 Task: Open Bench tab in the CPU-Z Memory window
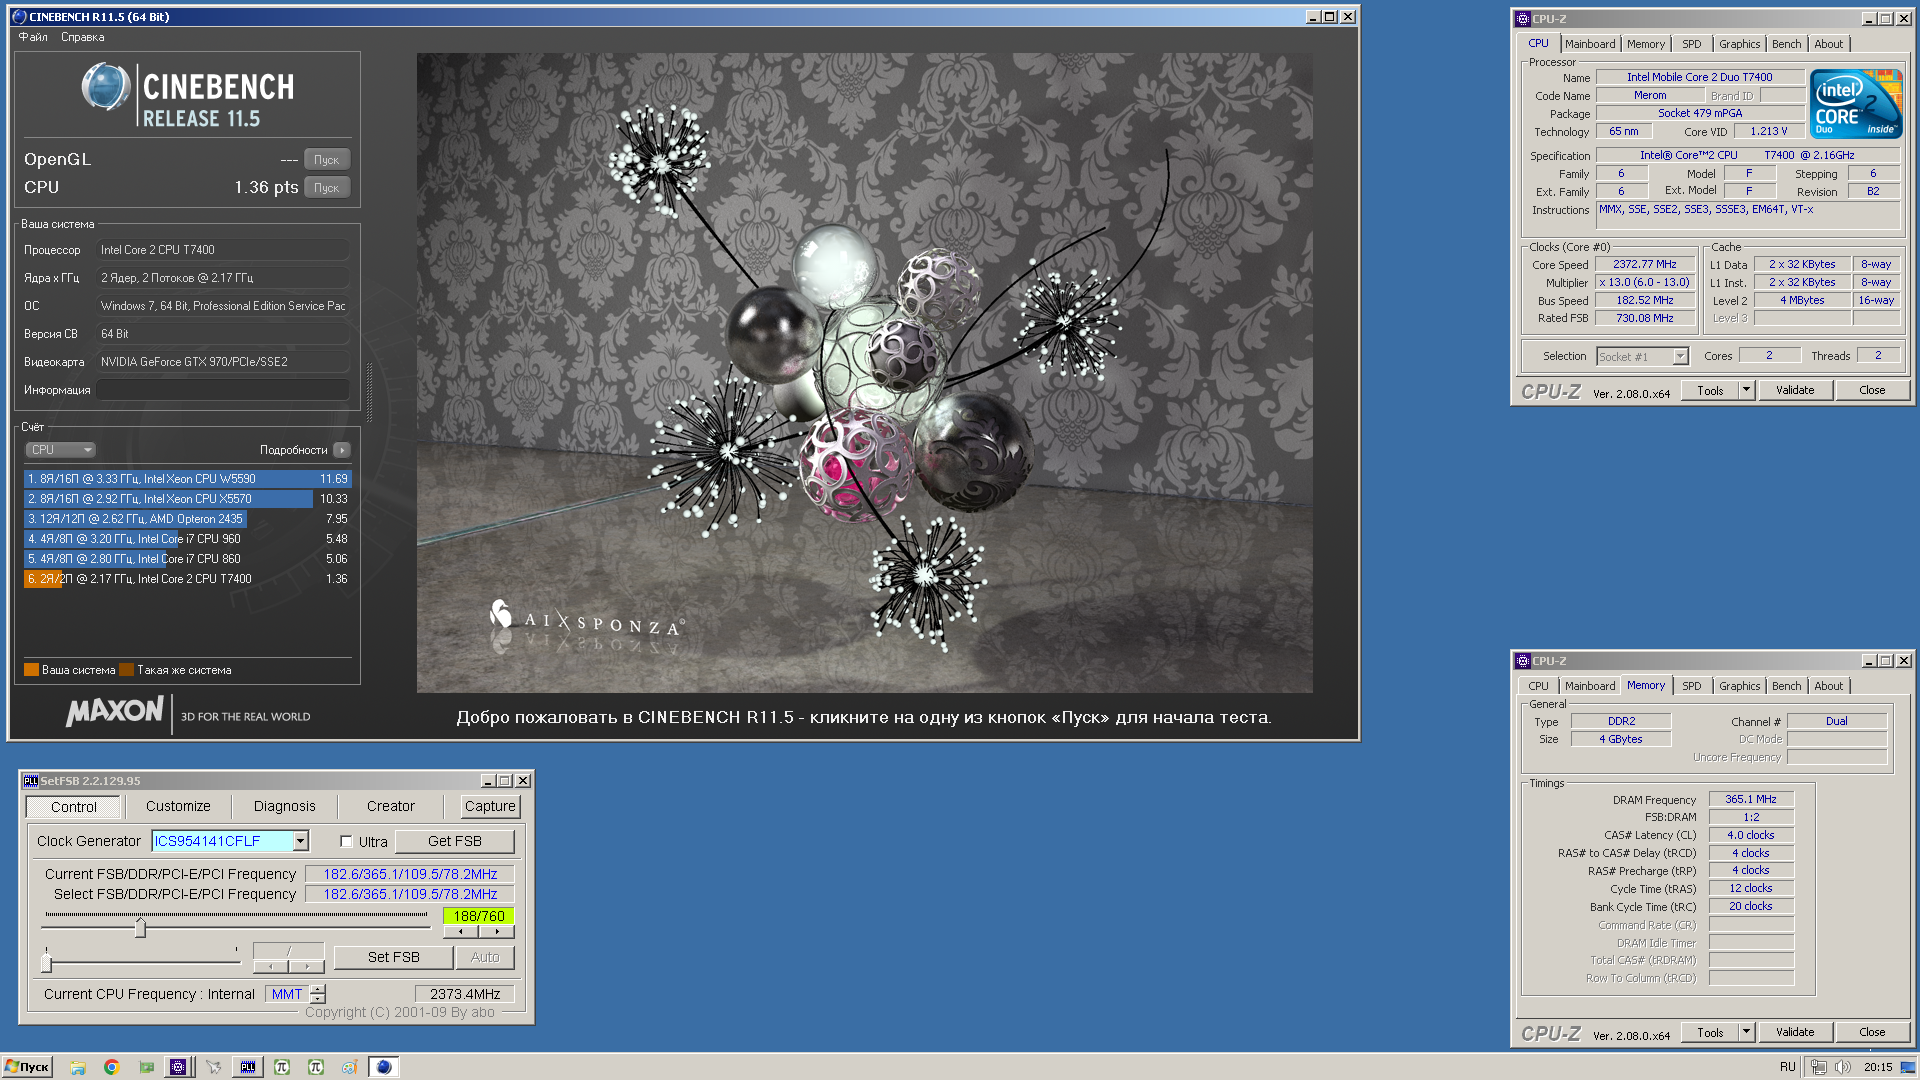tap(1786, 686)
